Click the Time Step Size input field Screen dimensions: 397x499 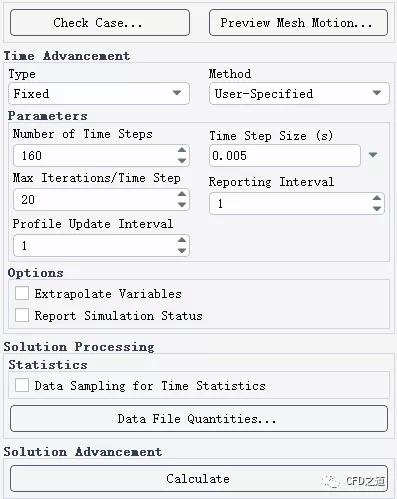pyautogui.click(x=285, y=156)
